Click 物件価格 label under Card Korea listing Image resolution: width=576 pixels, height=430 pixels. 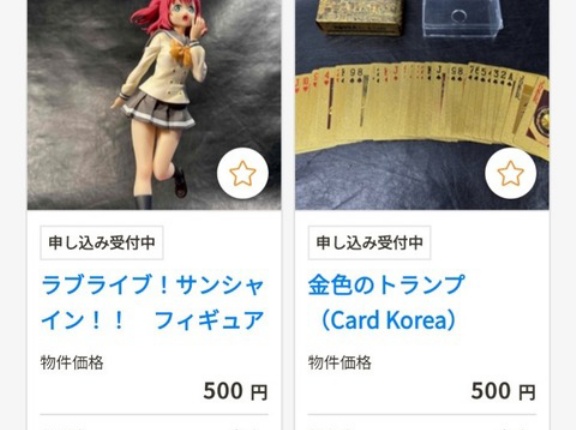[340, 362]
